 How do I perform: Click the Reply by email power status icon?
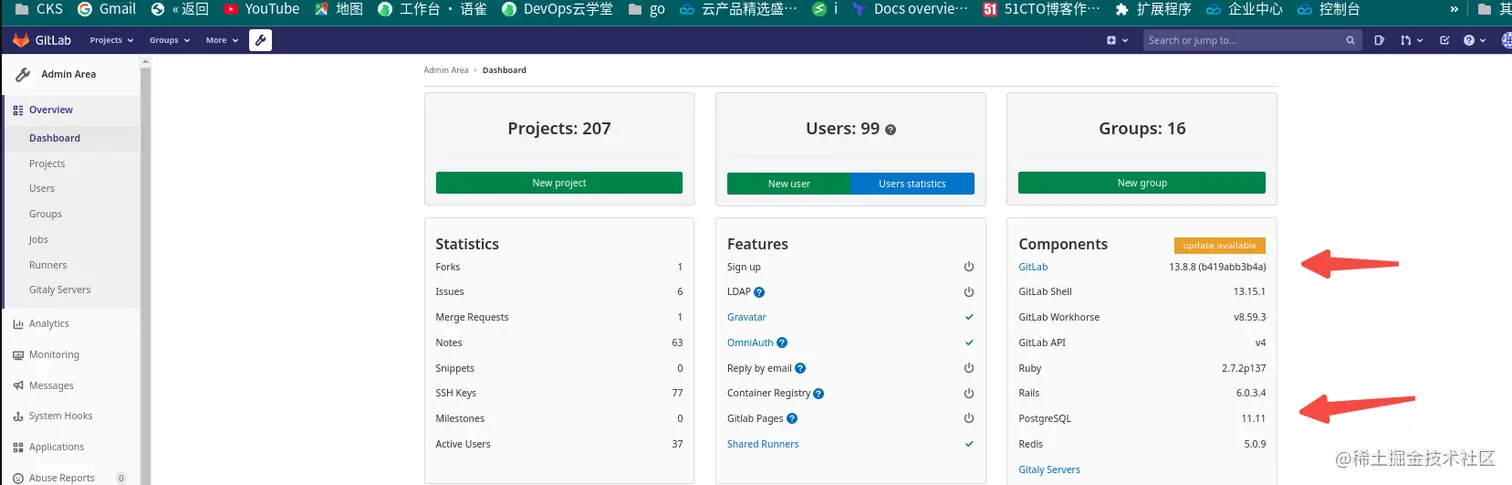coord(969,368)
